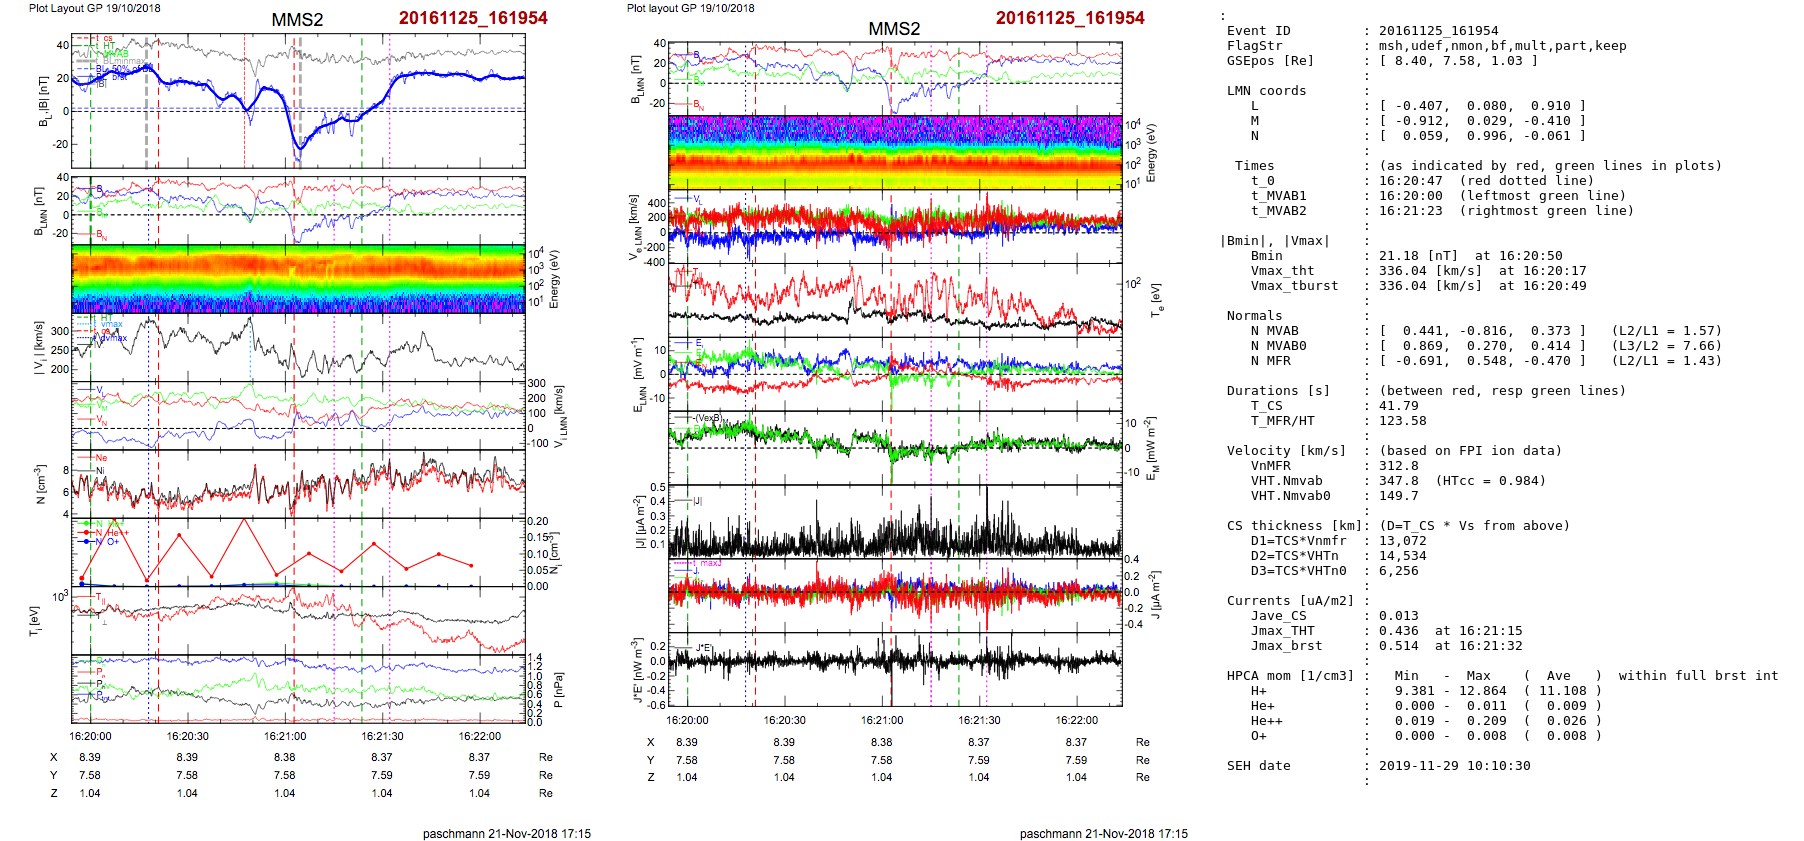Click the 16:22:00 time label under right plot
The image size is (1804, 841).
[1076, 720]
